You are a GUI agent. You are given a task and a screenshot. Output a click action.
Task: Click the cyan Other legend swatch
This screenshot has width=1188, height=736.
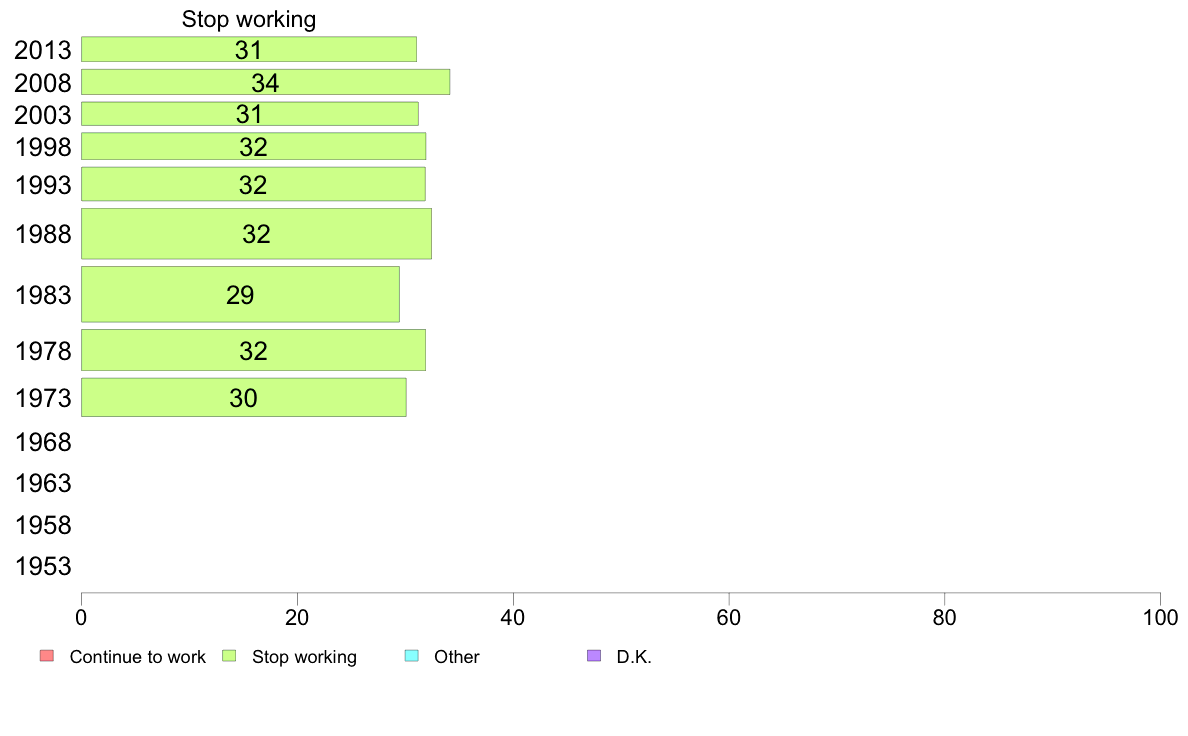coord(411,656)
